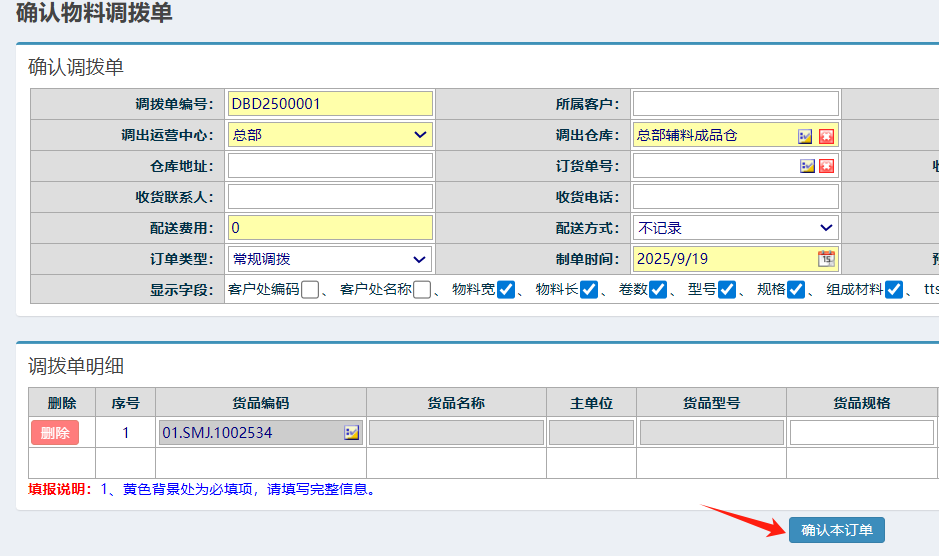This screenshot has width=939, height=556.
Task: Enable the 客户处名称 checkbox
Action: tap(422, 290)
